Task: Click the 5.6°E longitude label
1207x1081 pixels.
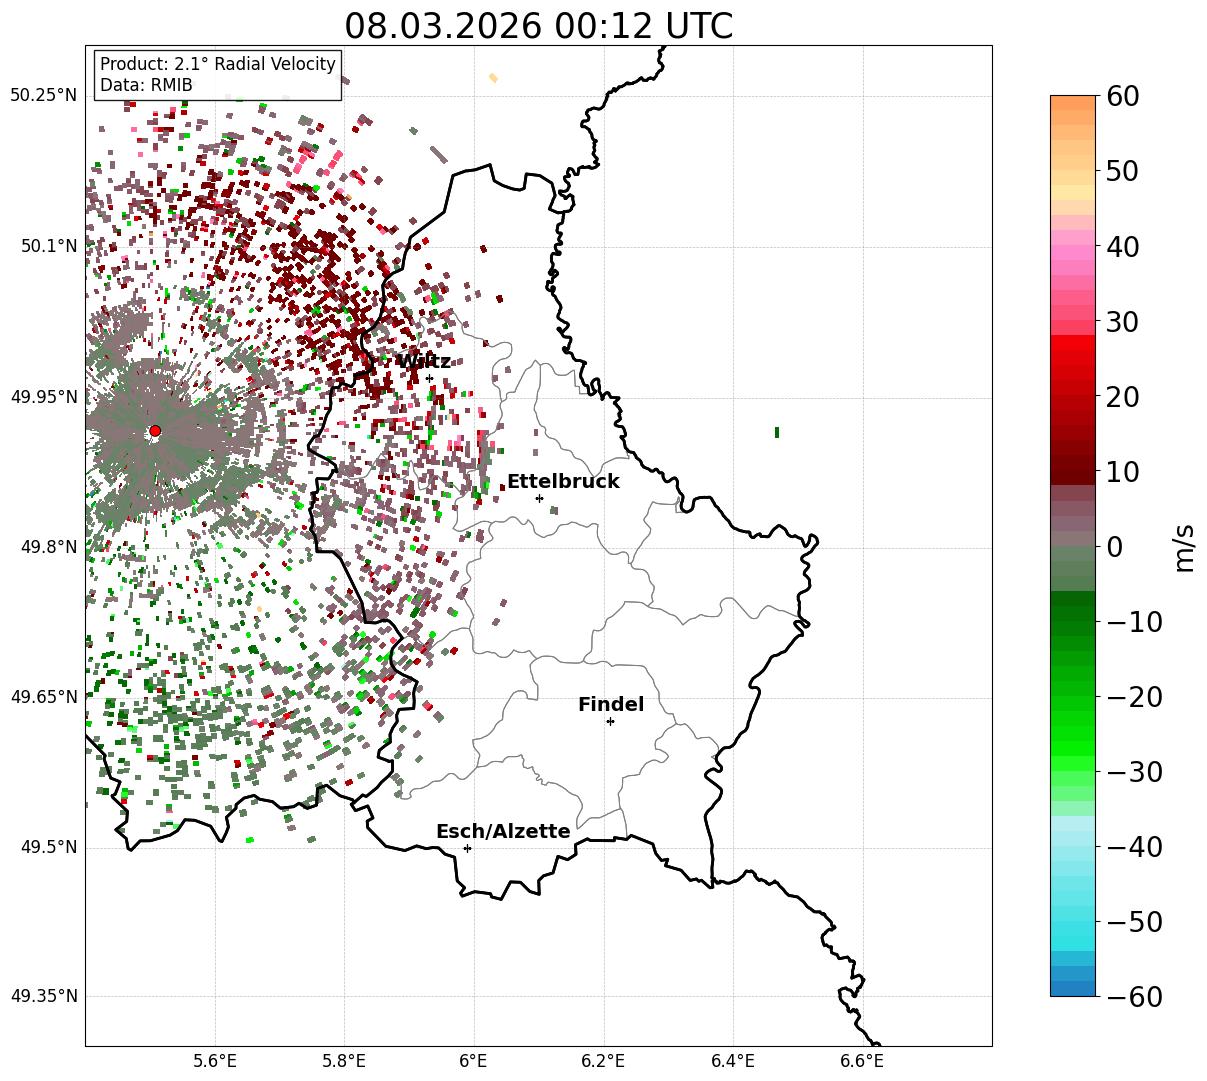Action: click(x=215, y=1060)
